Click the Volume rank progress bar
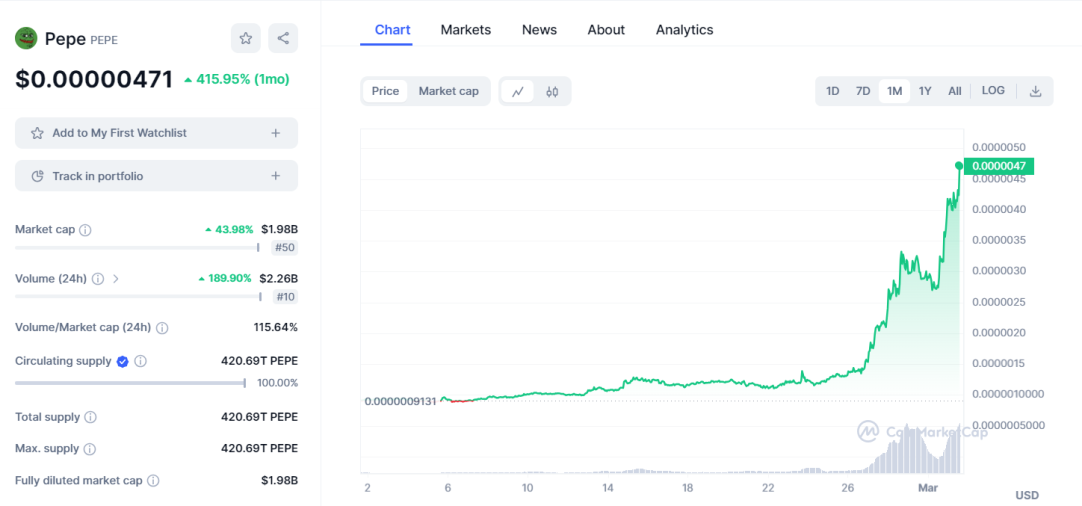This screenshot has width=1082, height=506. 138,297
